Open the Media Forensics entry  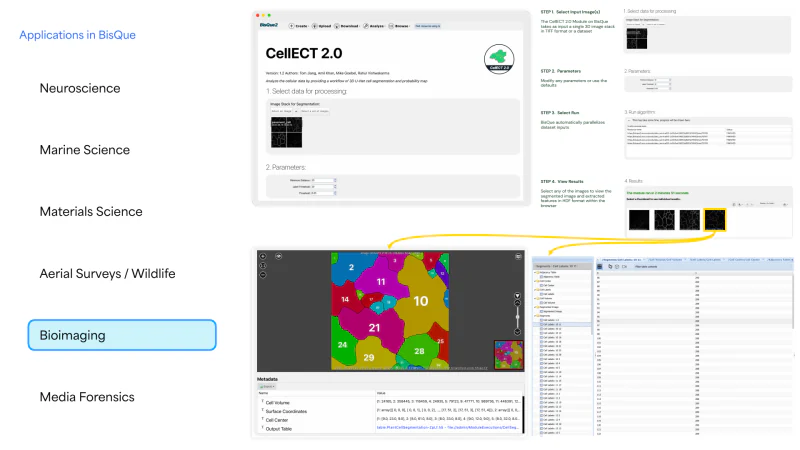point(87,397)
